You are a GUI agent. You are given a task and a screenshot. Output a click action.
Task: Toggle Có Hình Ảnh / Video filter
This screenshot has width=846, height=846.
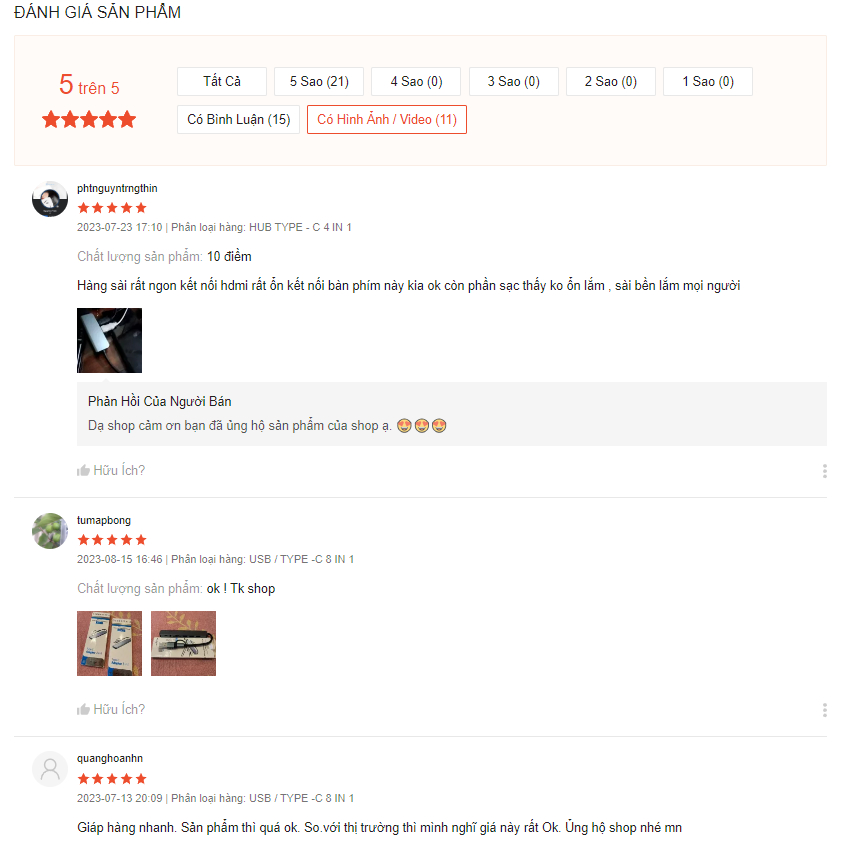(x=387, y=119)
